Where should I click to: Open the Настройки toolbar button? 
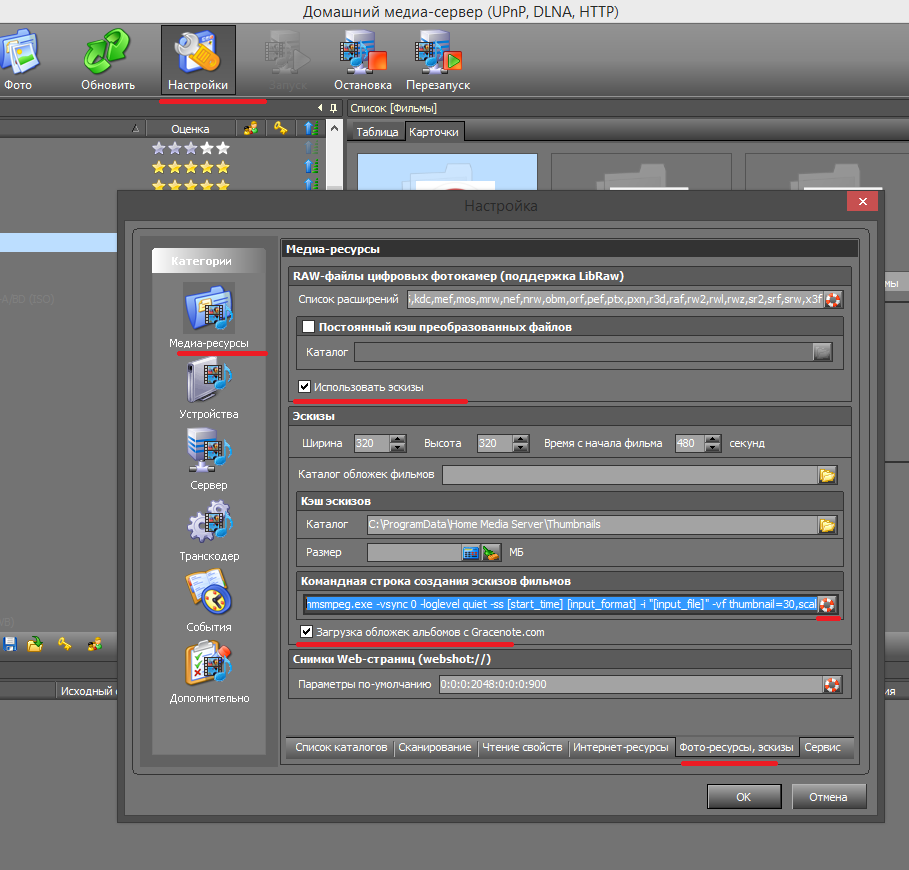(x=198, y=58)
